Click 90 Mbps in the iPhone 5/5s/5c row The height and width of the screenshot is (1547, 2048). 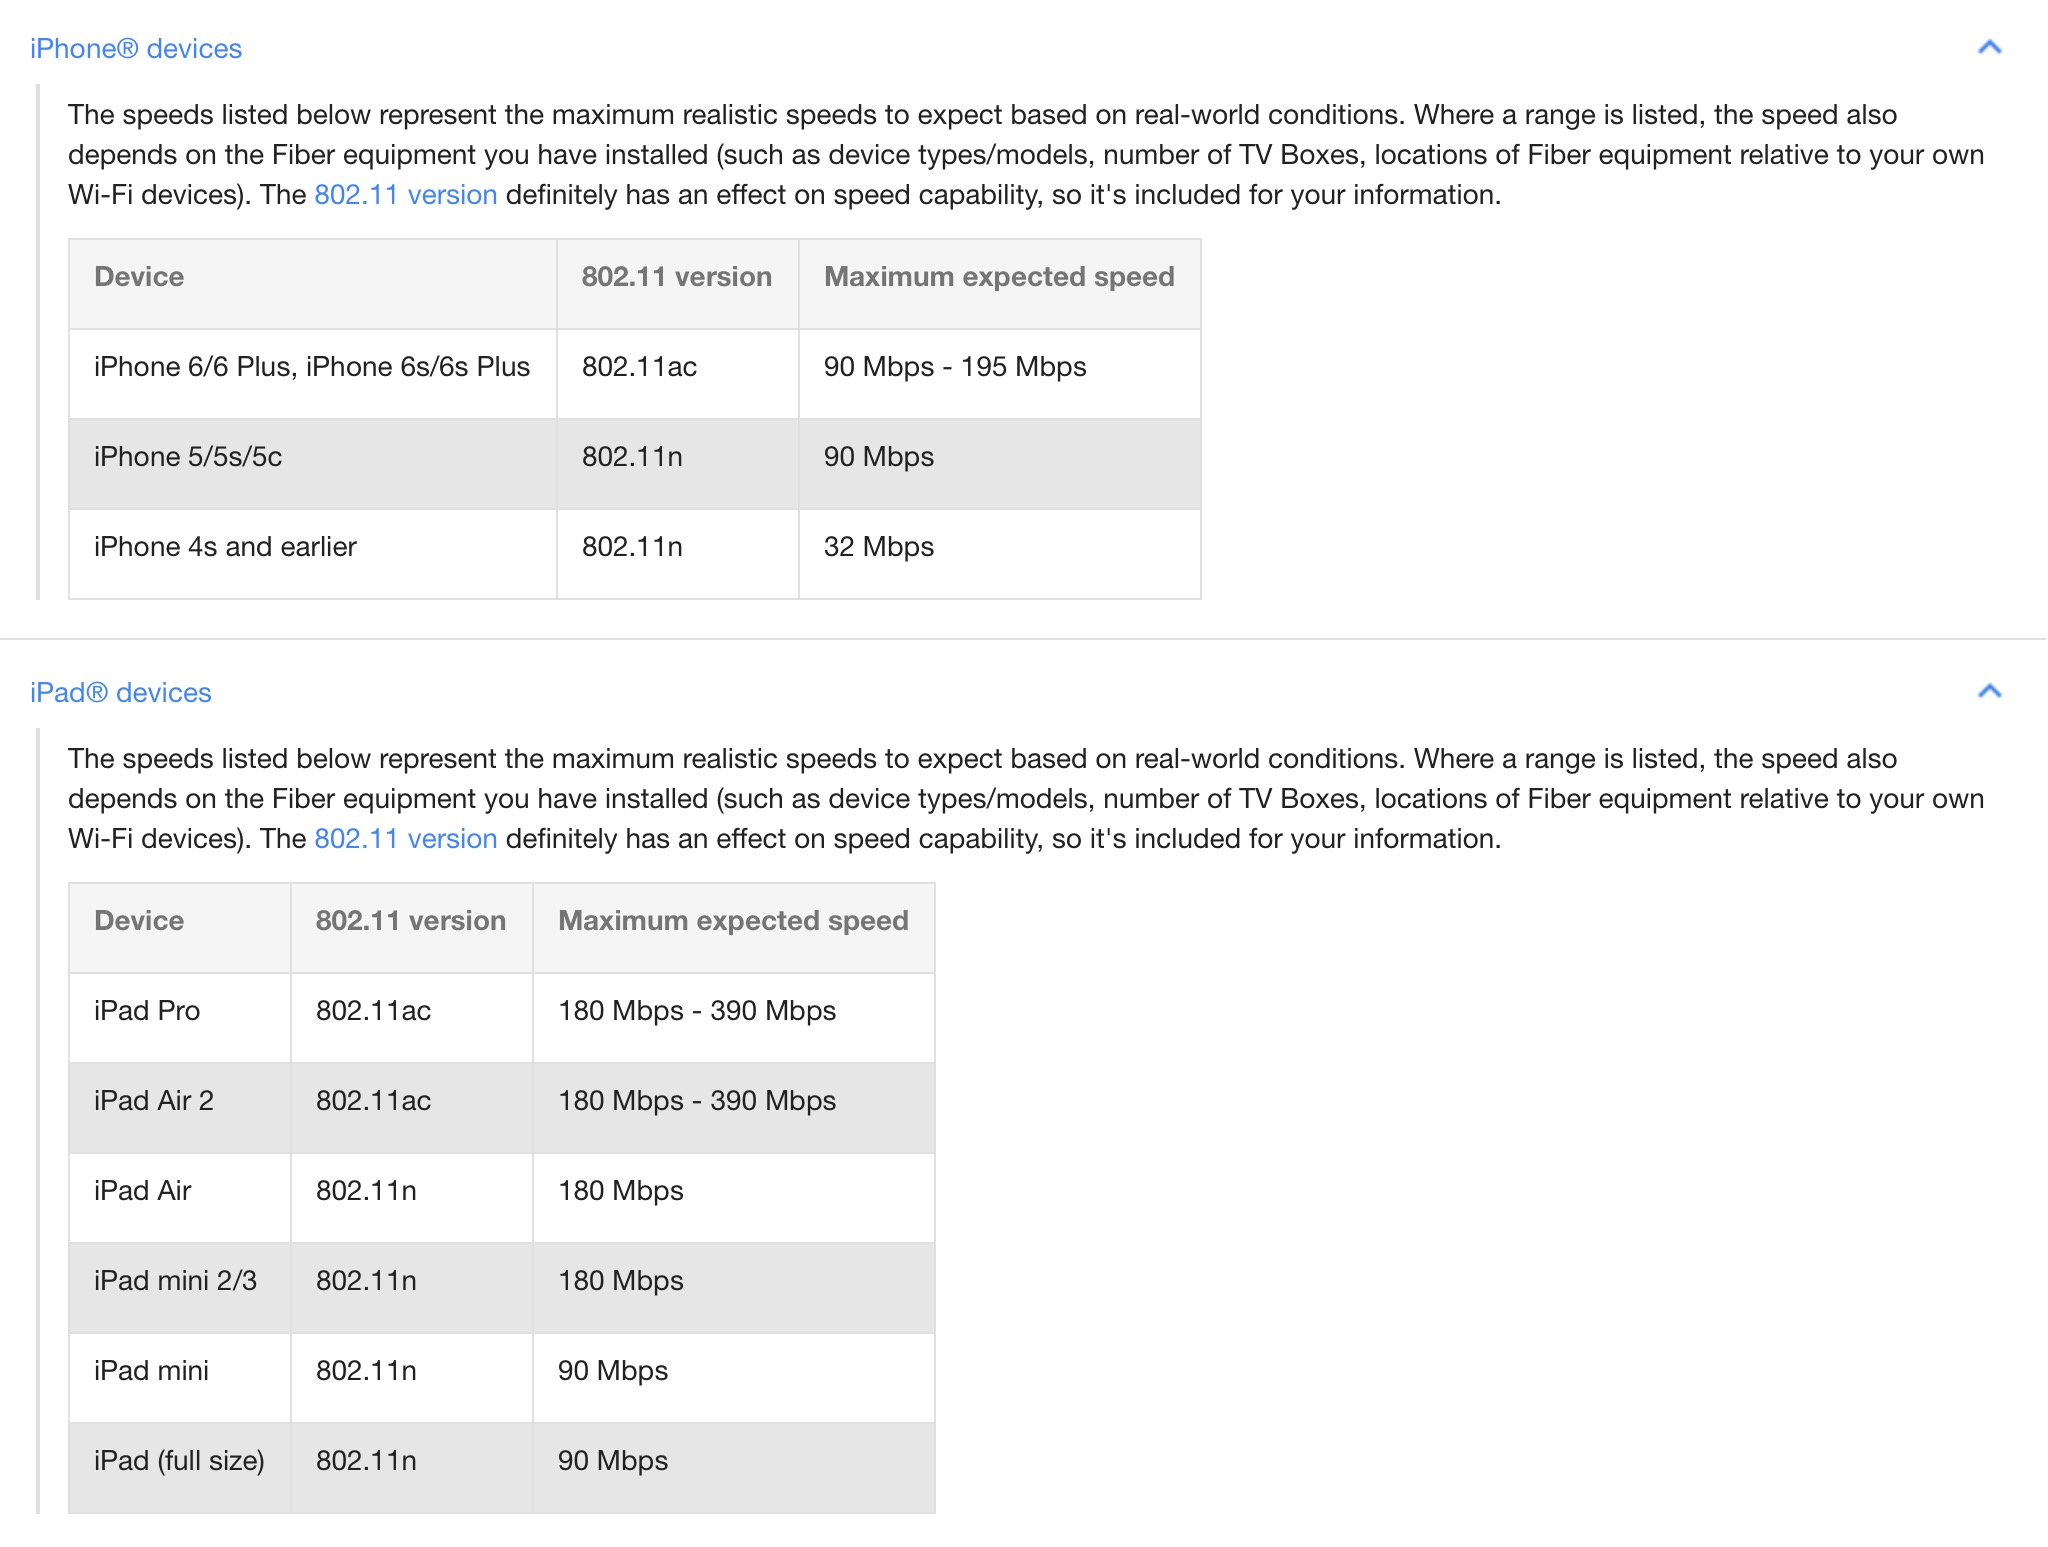[879, 457]
